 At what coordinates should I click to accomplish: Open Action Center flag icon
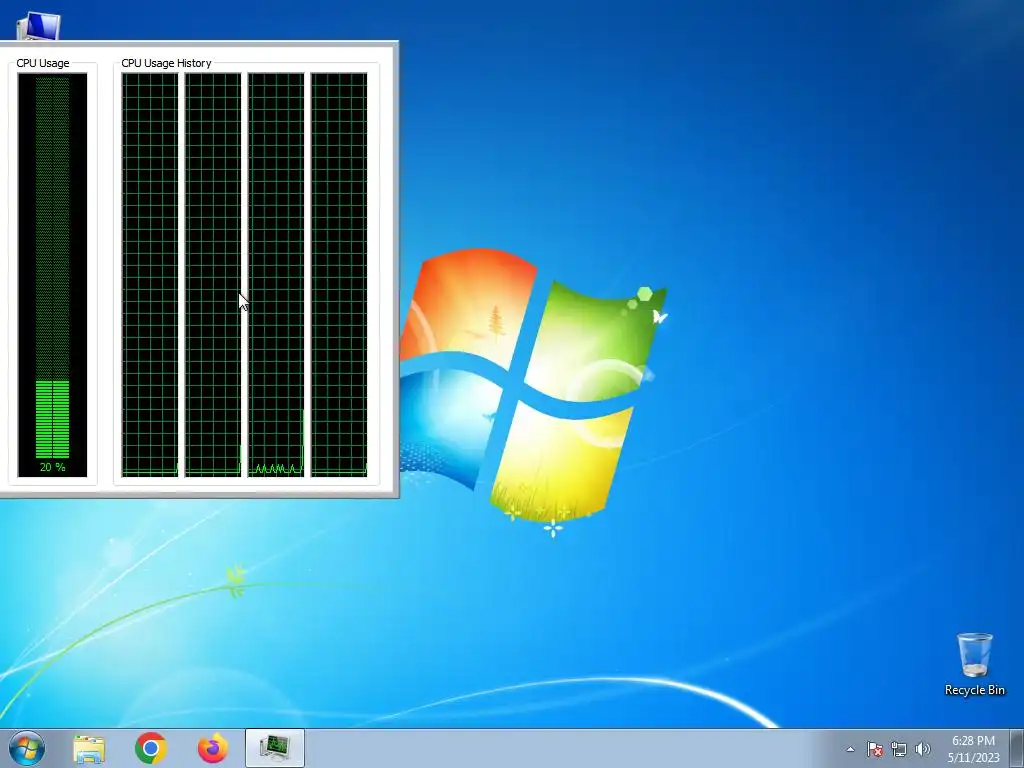pyautogui.click(x=874, y=749)
